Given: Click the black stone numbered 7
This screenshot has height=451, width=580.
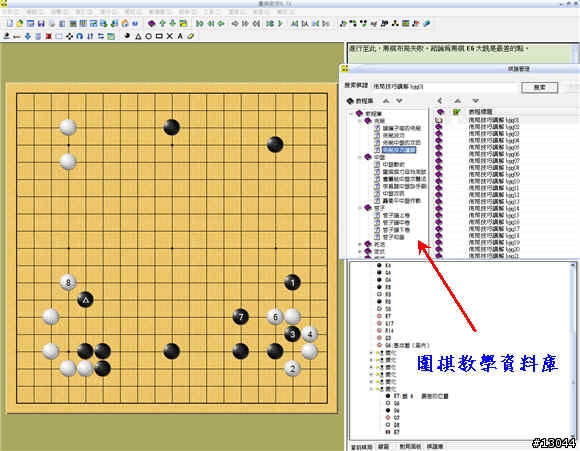Looking at the screenshot, I should (x=241, y=317).
